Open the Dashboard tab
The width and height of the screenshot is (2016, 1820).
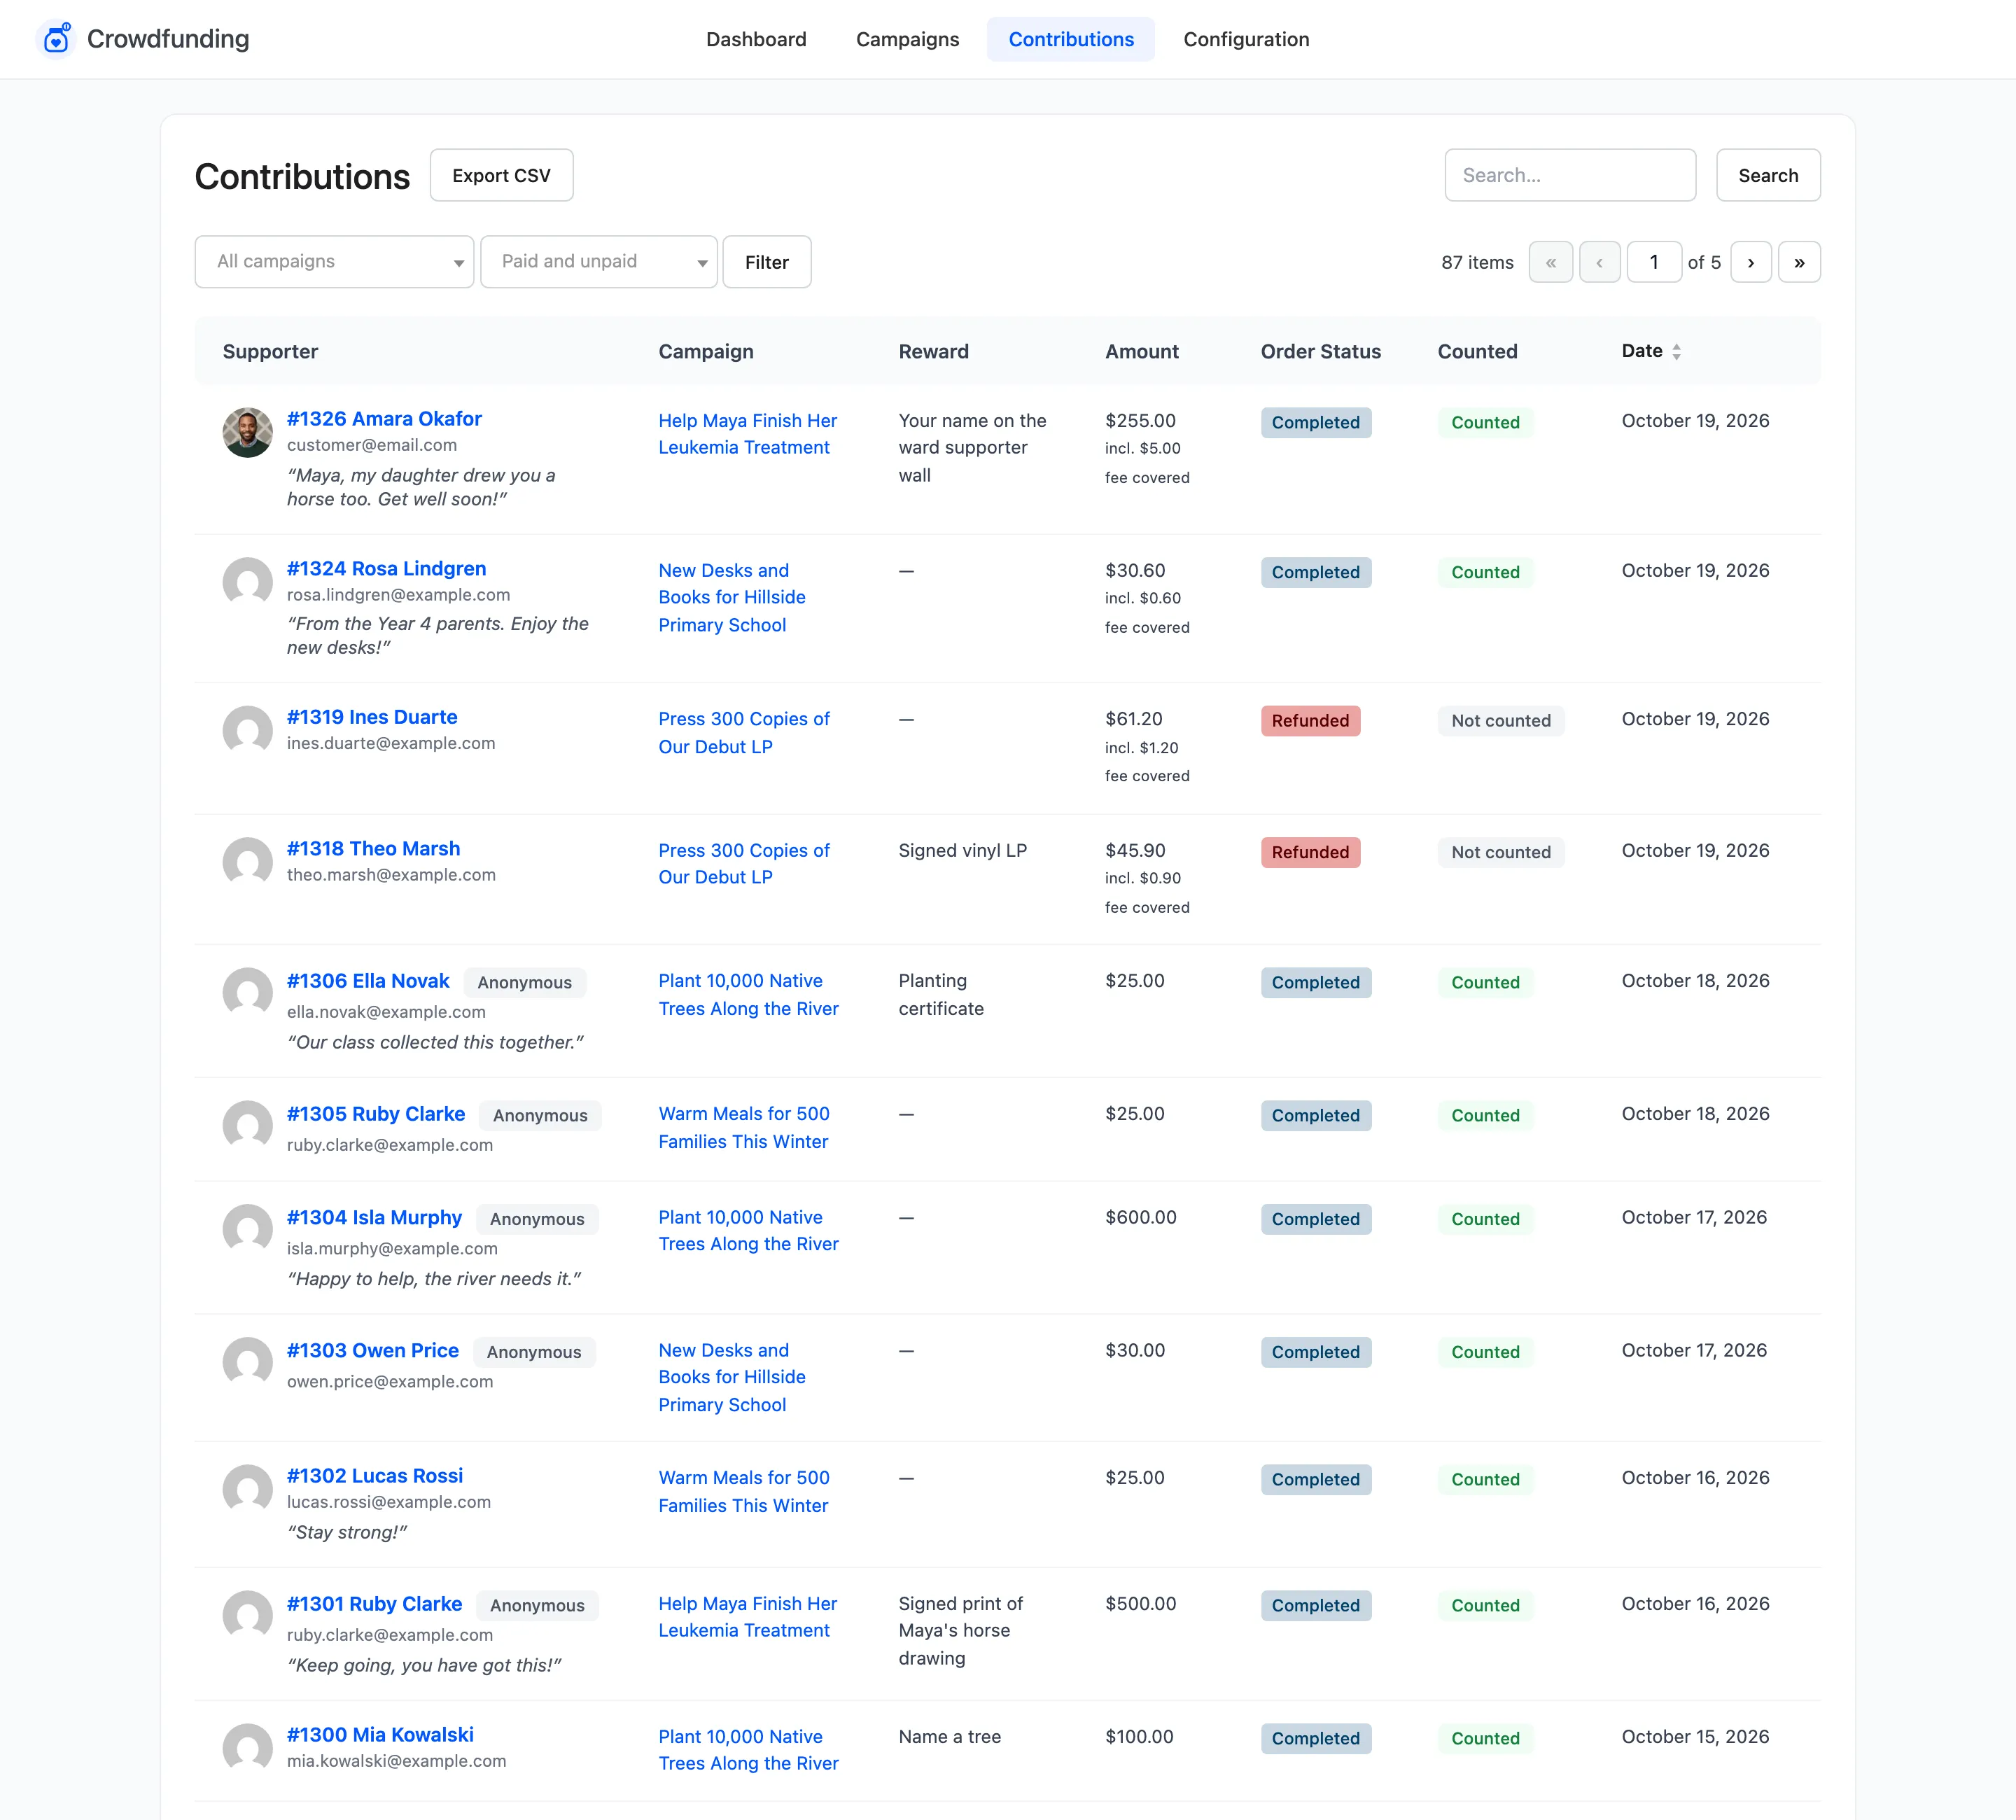(756, 39)
